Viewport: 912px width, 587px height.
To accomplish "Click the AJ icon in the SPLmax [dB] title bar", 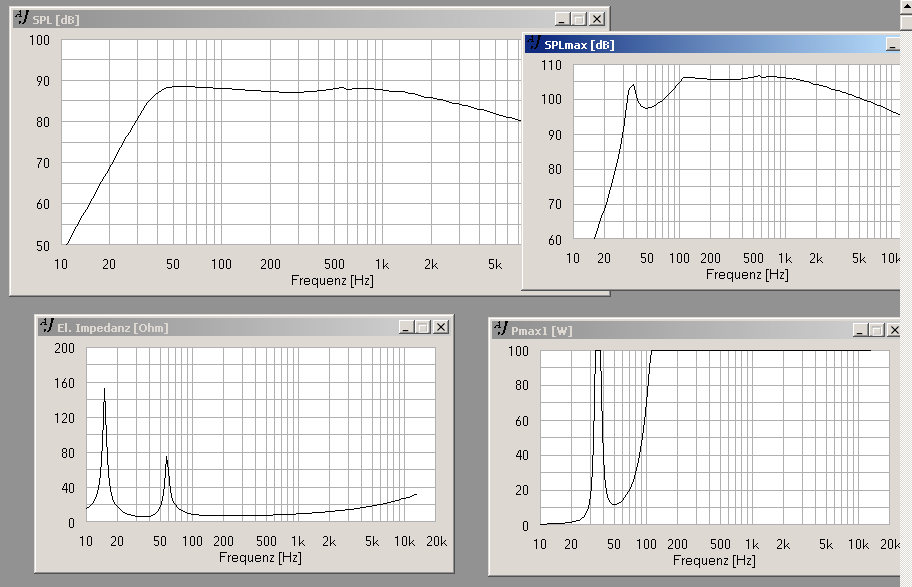I will 534,43.
